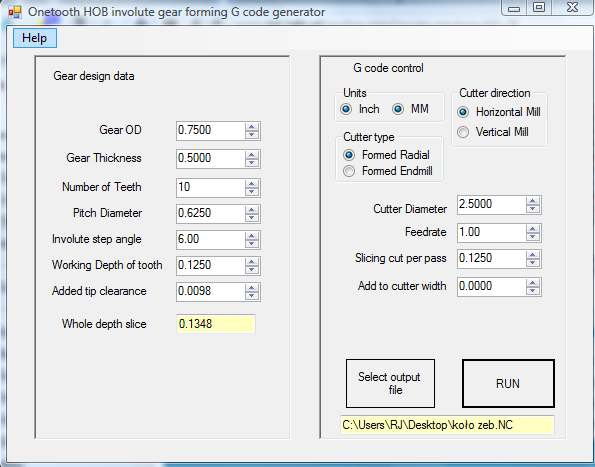Screen dimensions: 595x467
Task: Decrease Number of Teeth with down arrow
Action: click(x=252, y=192)
